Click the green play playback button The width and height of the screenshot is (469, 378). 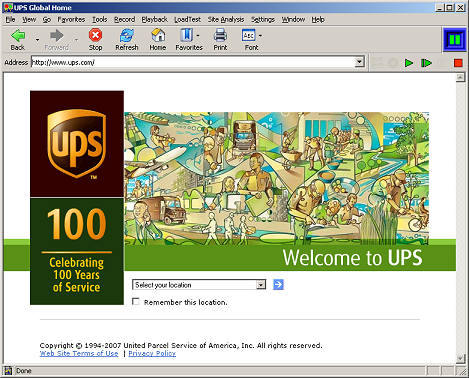409,63
